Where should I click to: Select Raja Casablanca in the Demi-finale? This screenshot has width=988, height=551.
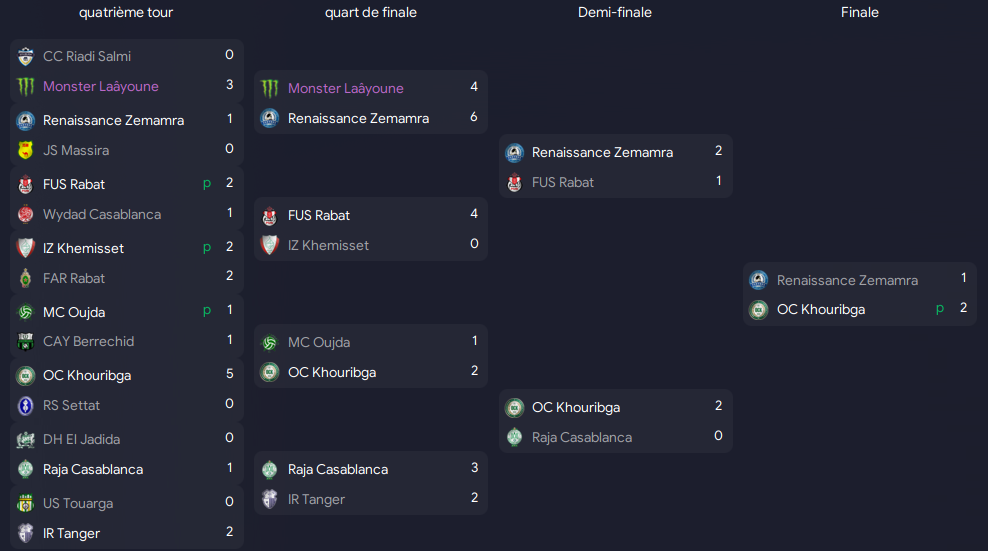582,438
